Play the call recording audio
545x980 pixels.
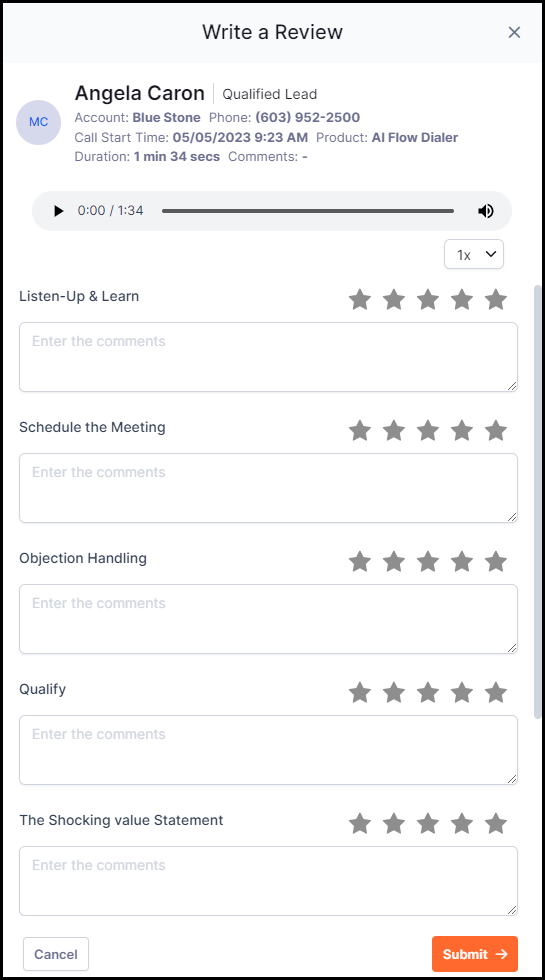click(59, 211)
